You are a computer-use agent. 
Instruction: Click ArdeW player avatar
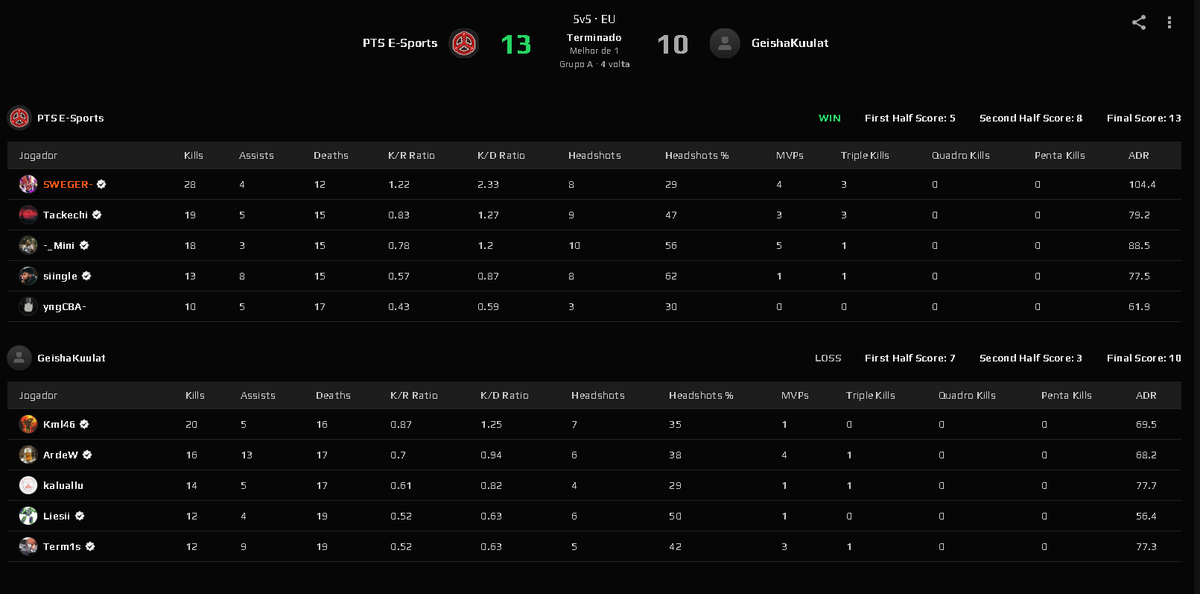(28, 455)
